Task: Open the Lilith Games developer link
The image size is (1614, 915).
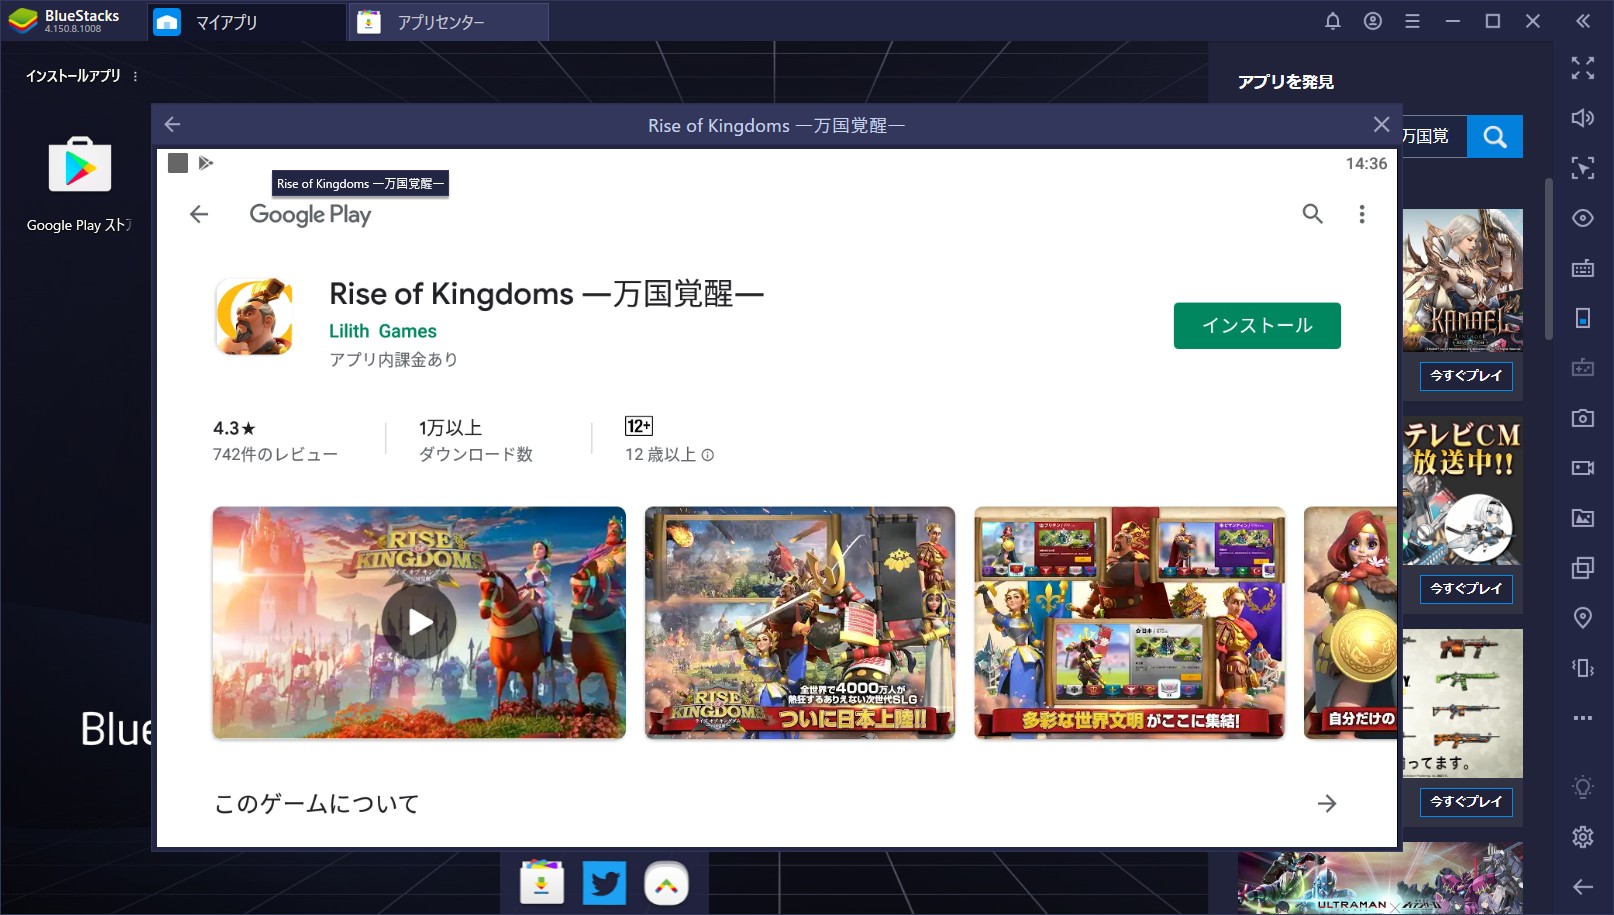Action: [383, 331]
